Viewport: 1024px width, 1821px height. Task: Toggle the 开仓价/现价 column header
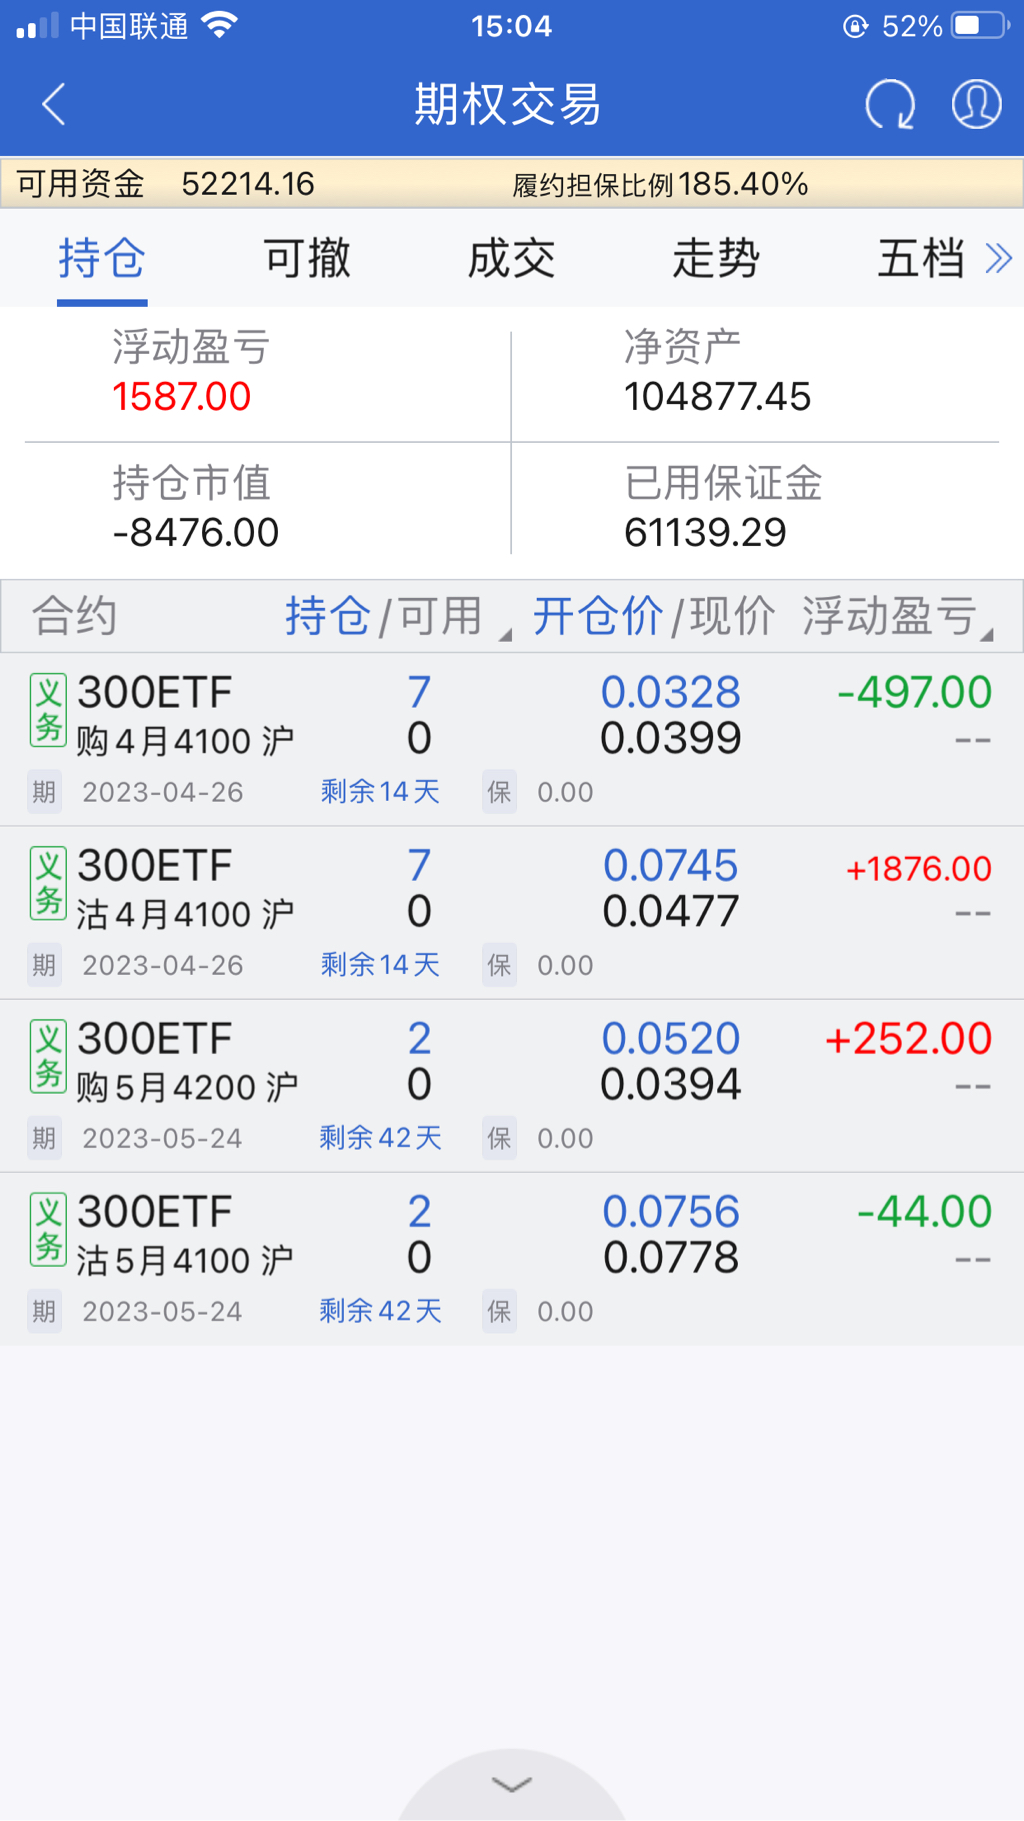652,616
